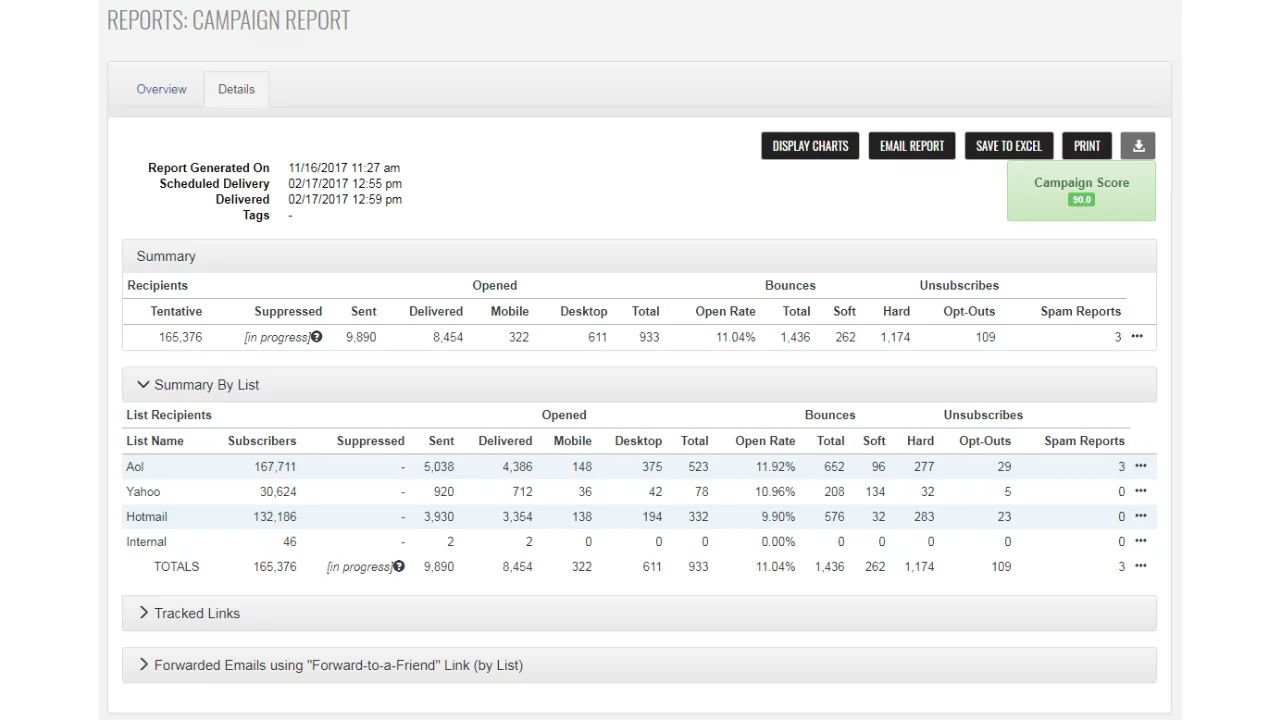The image size is (1280, 720).
Task: Click the help icon in the TOTALS Suppressed cell
Action: coord(399,566)
